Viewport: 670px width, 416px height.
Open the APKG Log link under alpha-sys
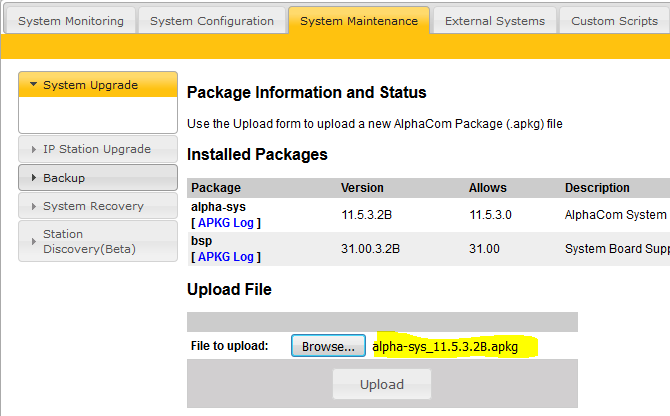229,223
